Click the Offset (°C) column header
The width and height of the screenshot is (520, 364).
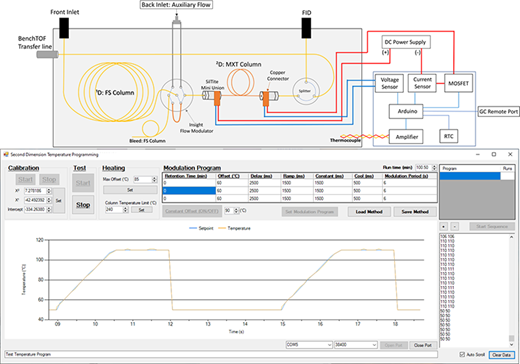click(x=232, y=176)
